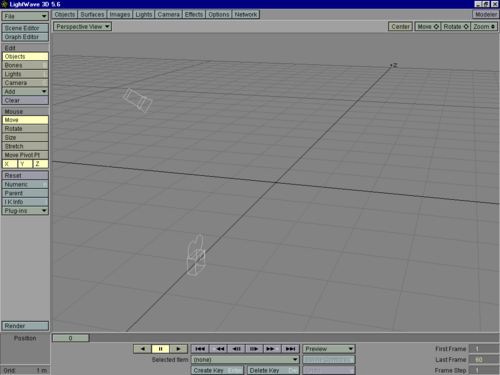Image resolution: width=500 pixels, height=375 pixels.
Task: Center the perspective view
Action: click(x=400, y=27)
